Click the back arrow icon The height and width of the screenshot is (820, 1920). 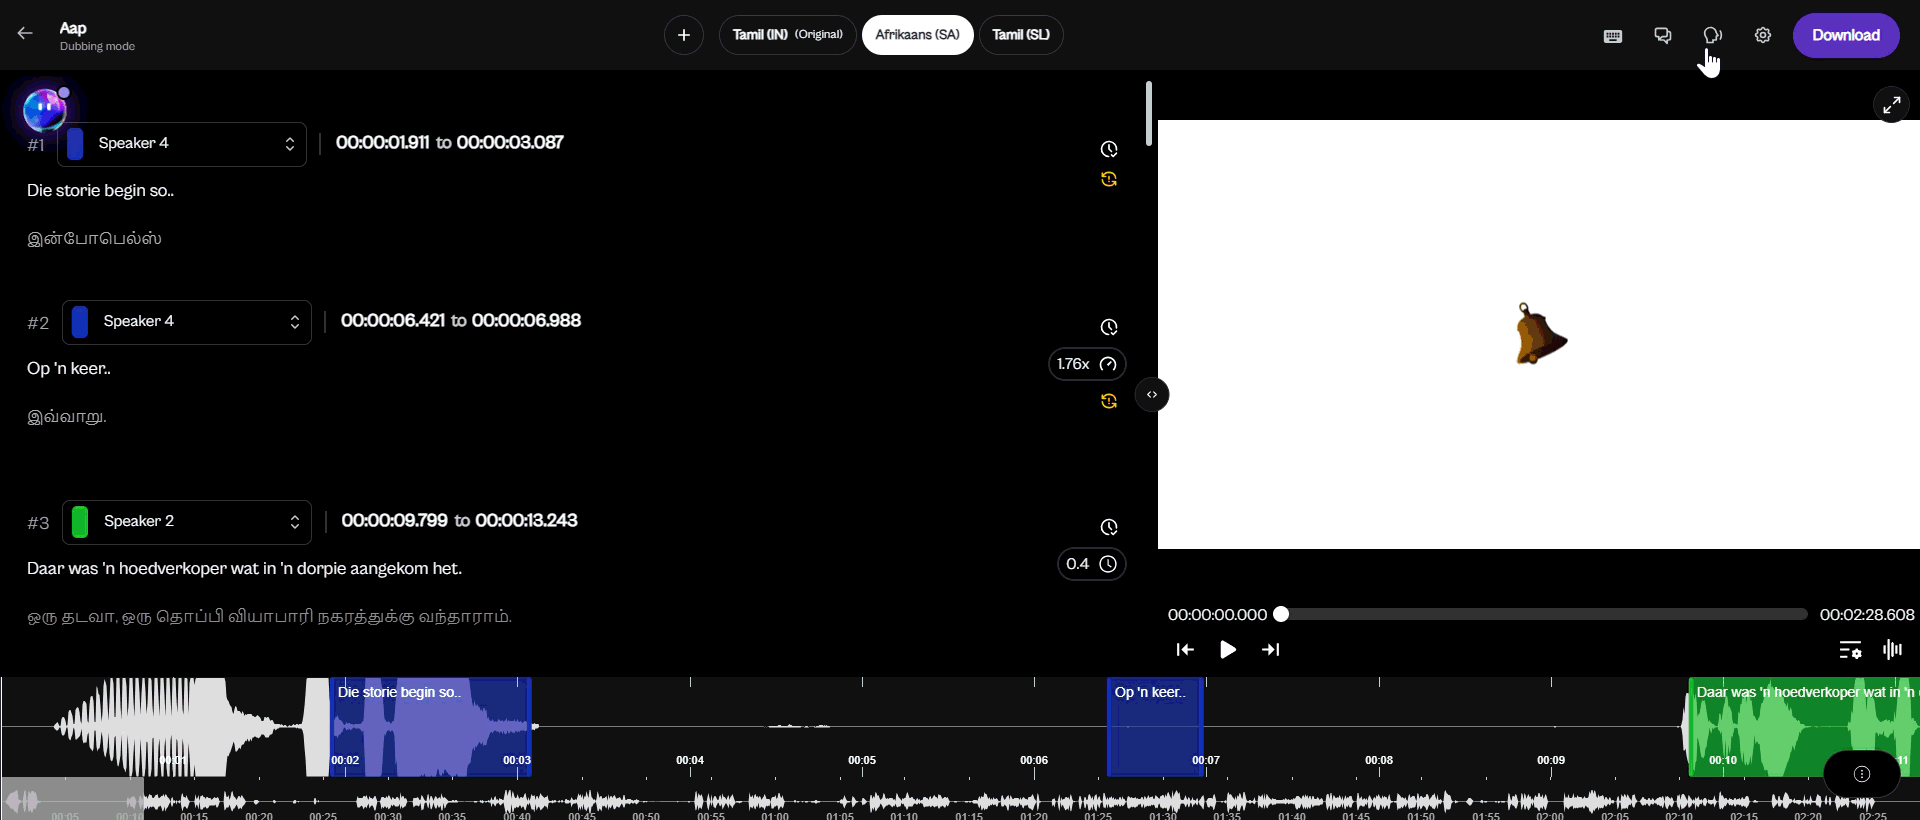click(x=25, y=34)
